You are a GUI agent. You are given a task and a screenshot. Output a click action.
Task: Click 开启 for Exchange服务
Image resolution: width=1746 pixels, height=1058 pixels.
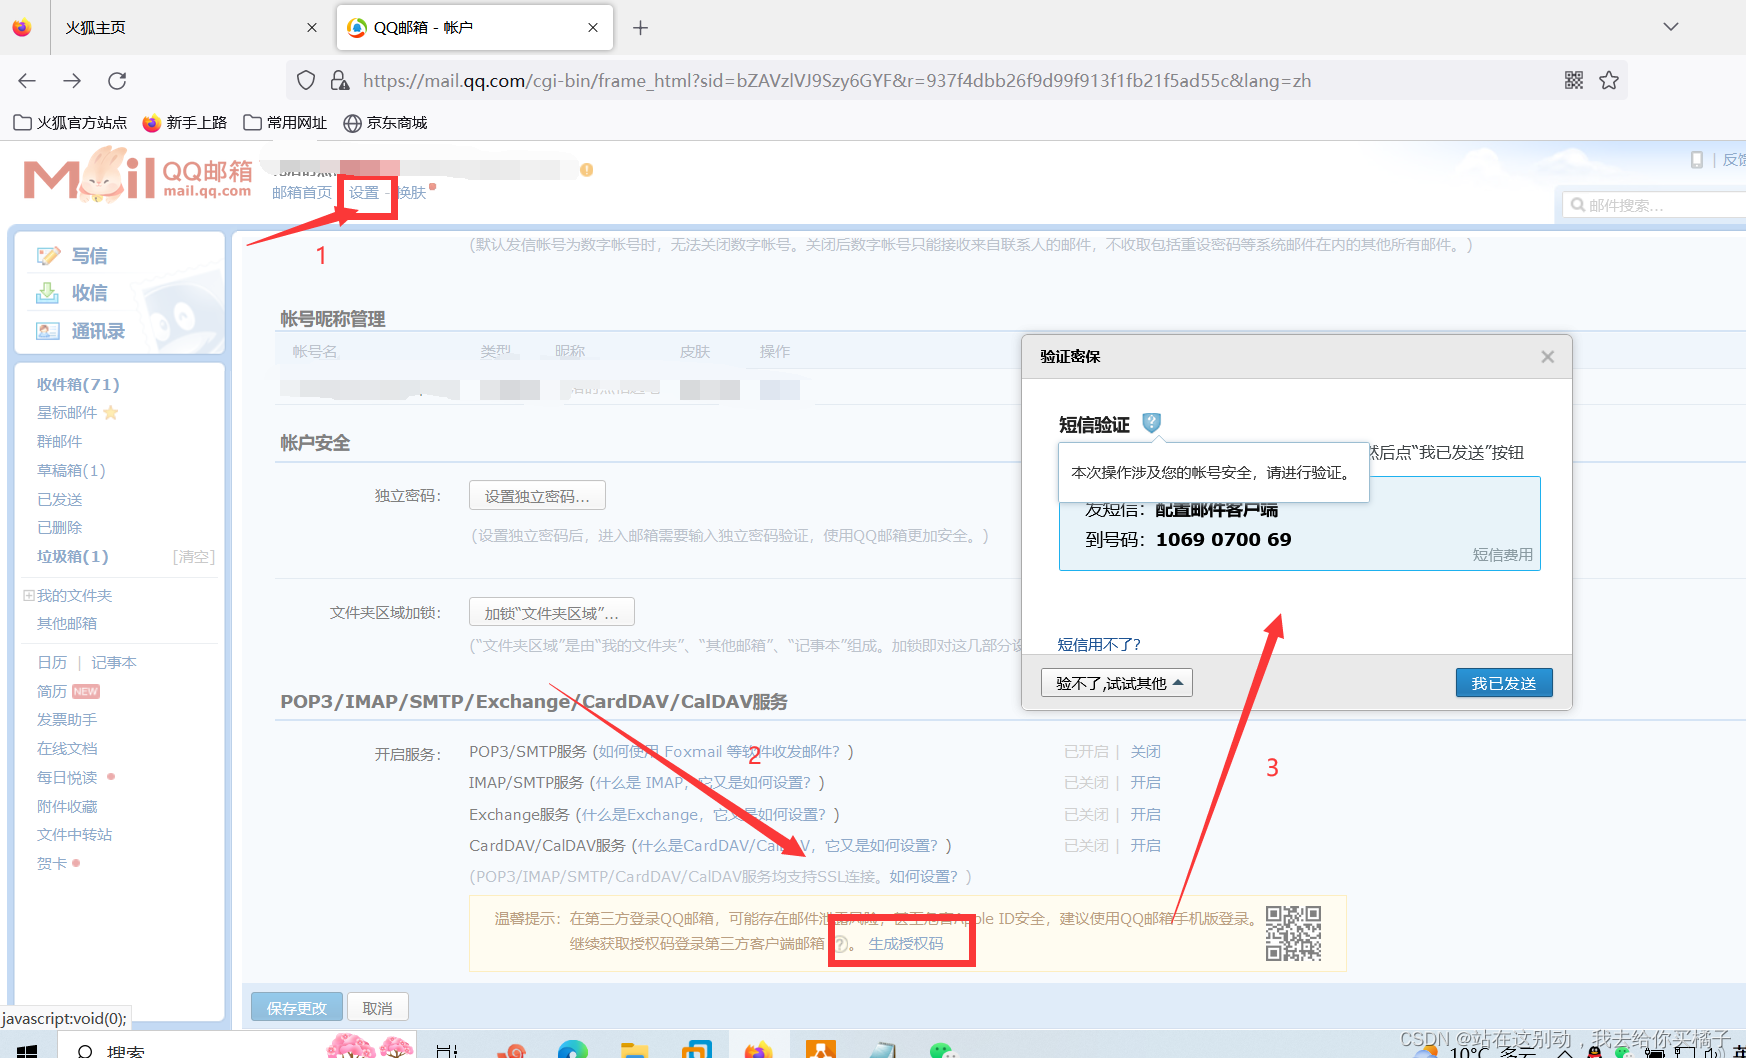coord(1146,815)
